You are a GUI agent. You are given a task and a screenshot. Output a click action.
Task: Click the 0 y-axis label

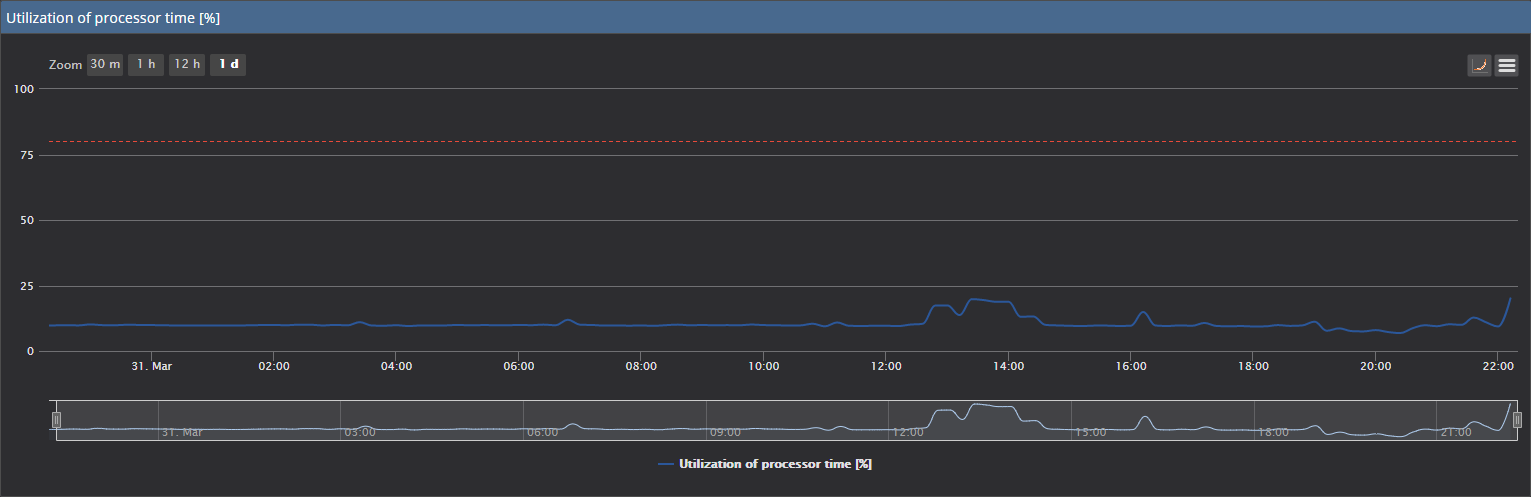pos(31,351)
